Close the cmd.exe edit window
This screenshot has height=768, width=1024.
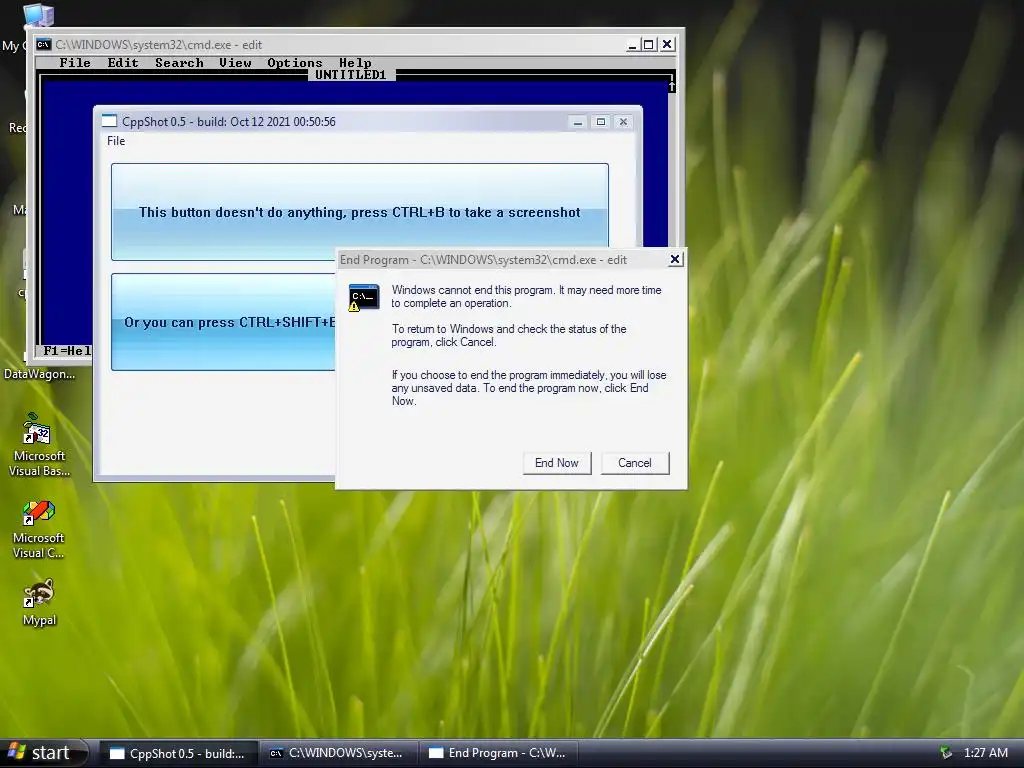(x=667, y=44)
